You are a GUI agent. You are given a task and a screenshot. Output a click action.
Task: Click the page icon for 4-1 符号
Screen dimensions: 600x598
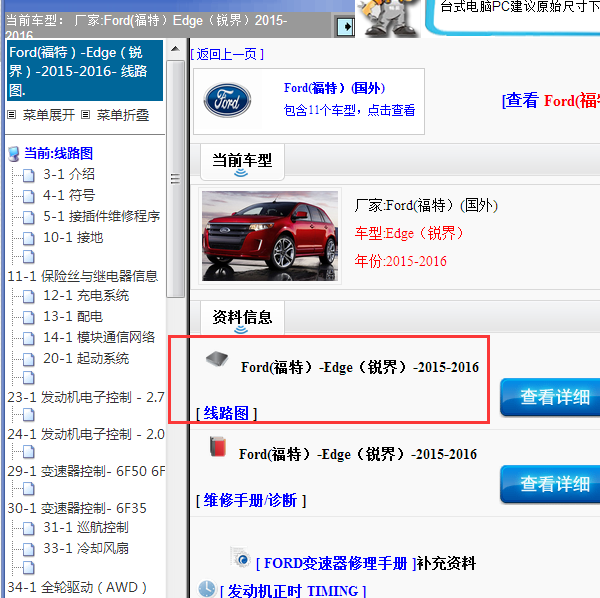[29, 196]
